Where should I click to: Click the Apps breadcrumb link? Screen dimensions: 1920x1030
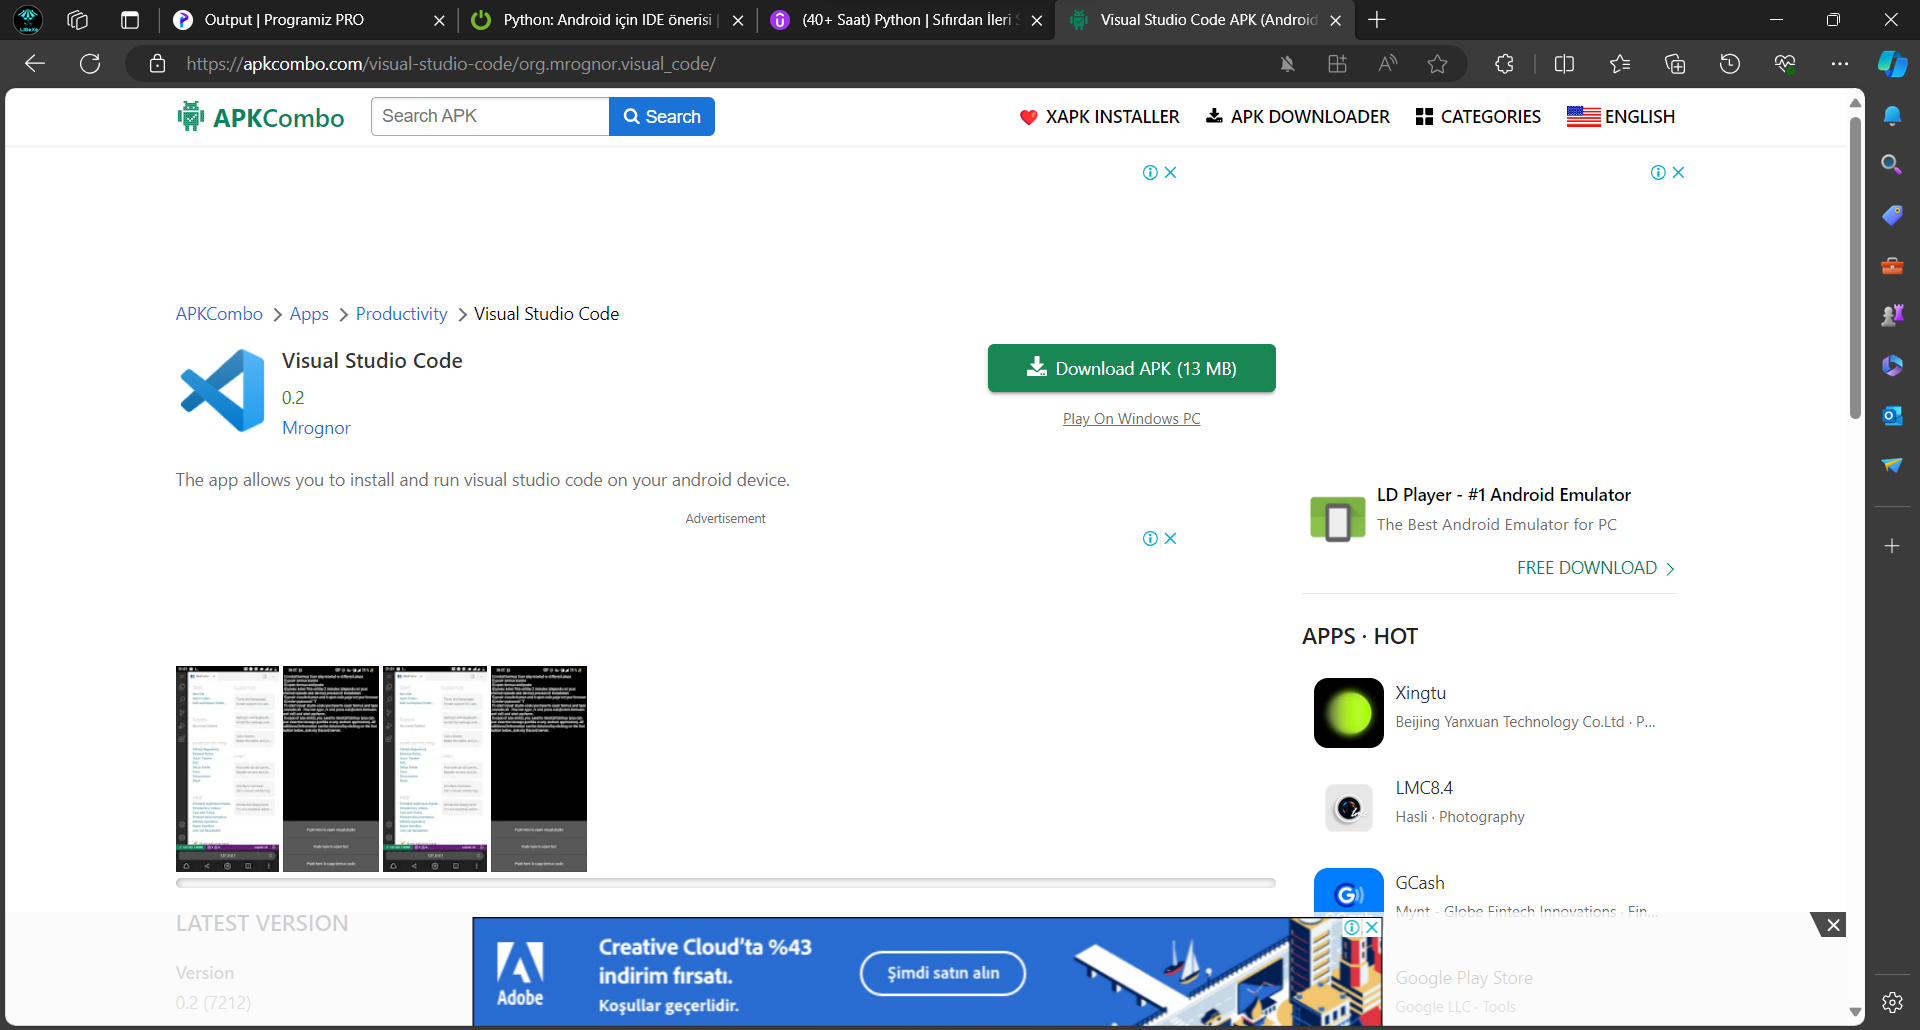(x=309, y=314)
